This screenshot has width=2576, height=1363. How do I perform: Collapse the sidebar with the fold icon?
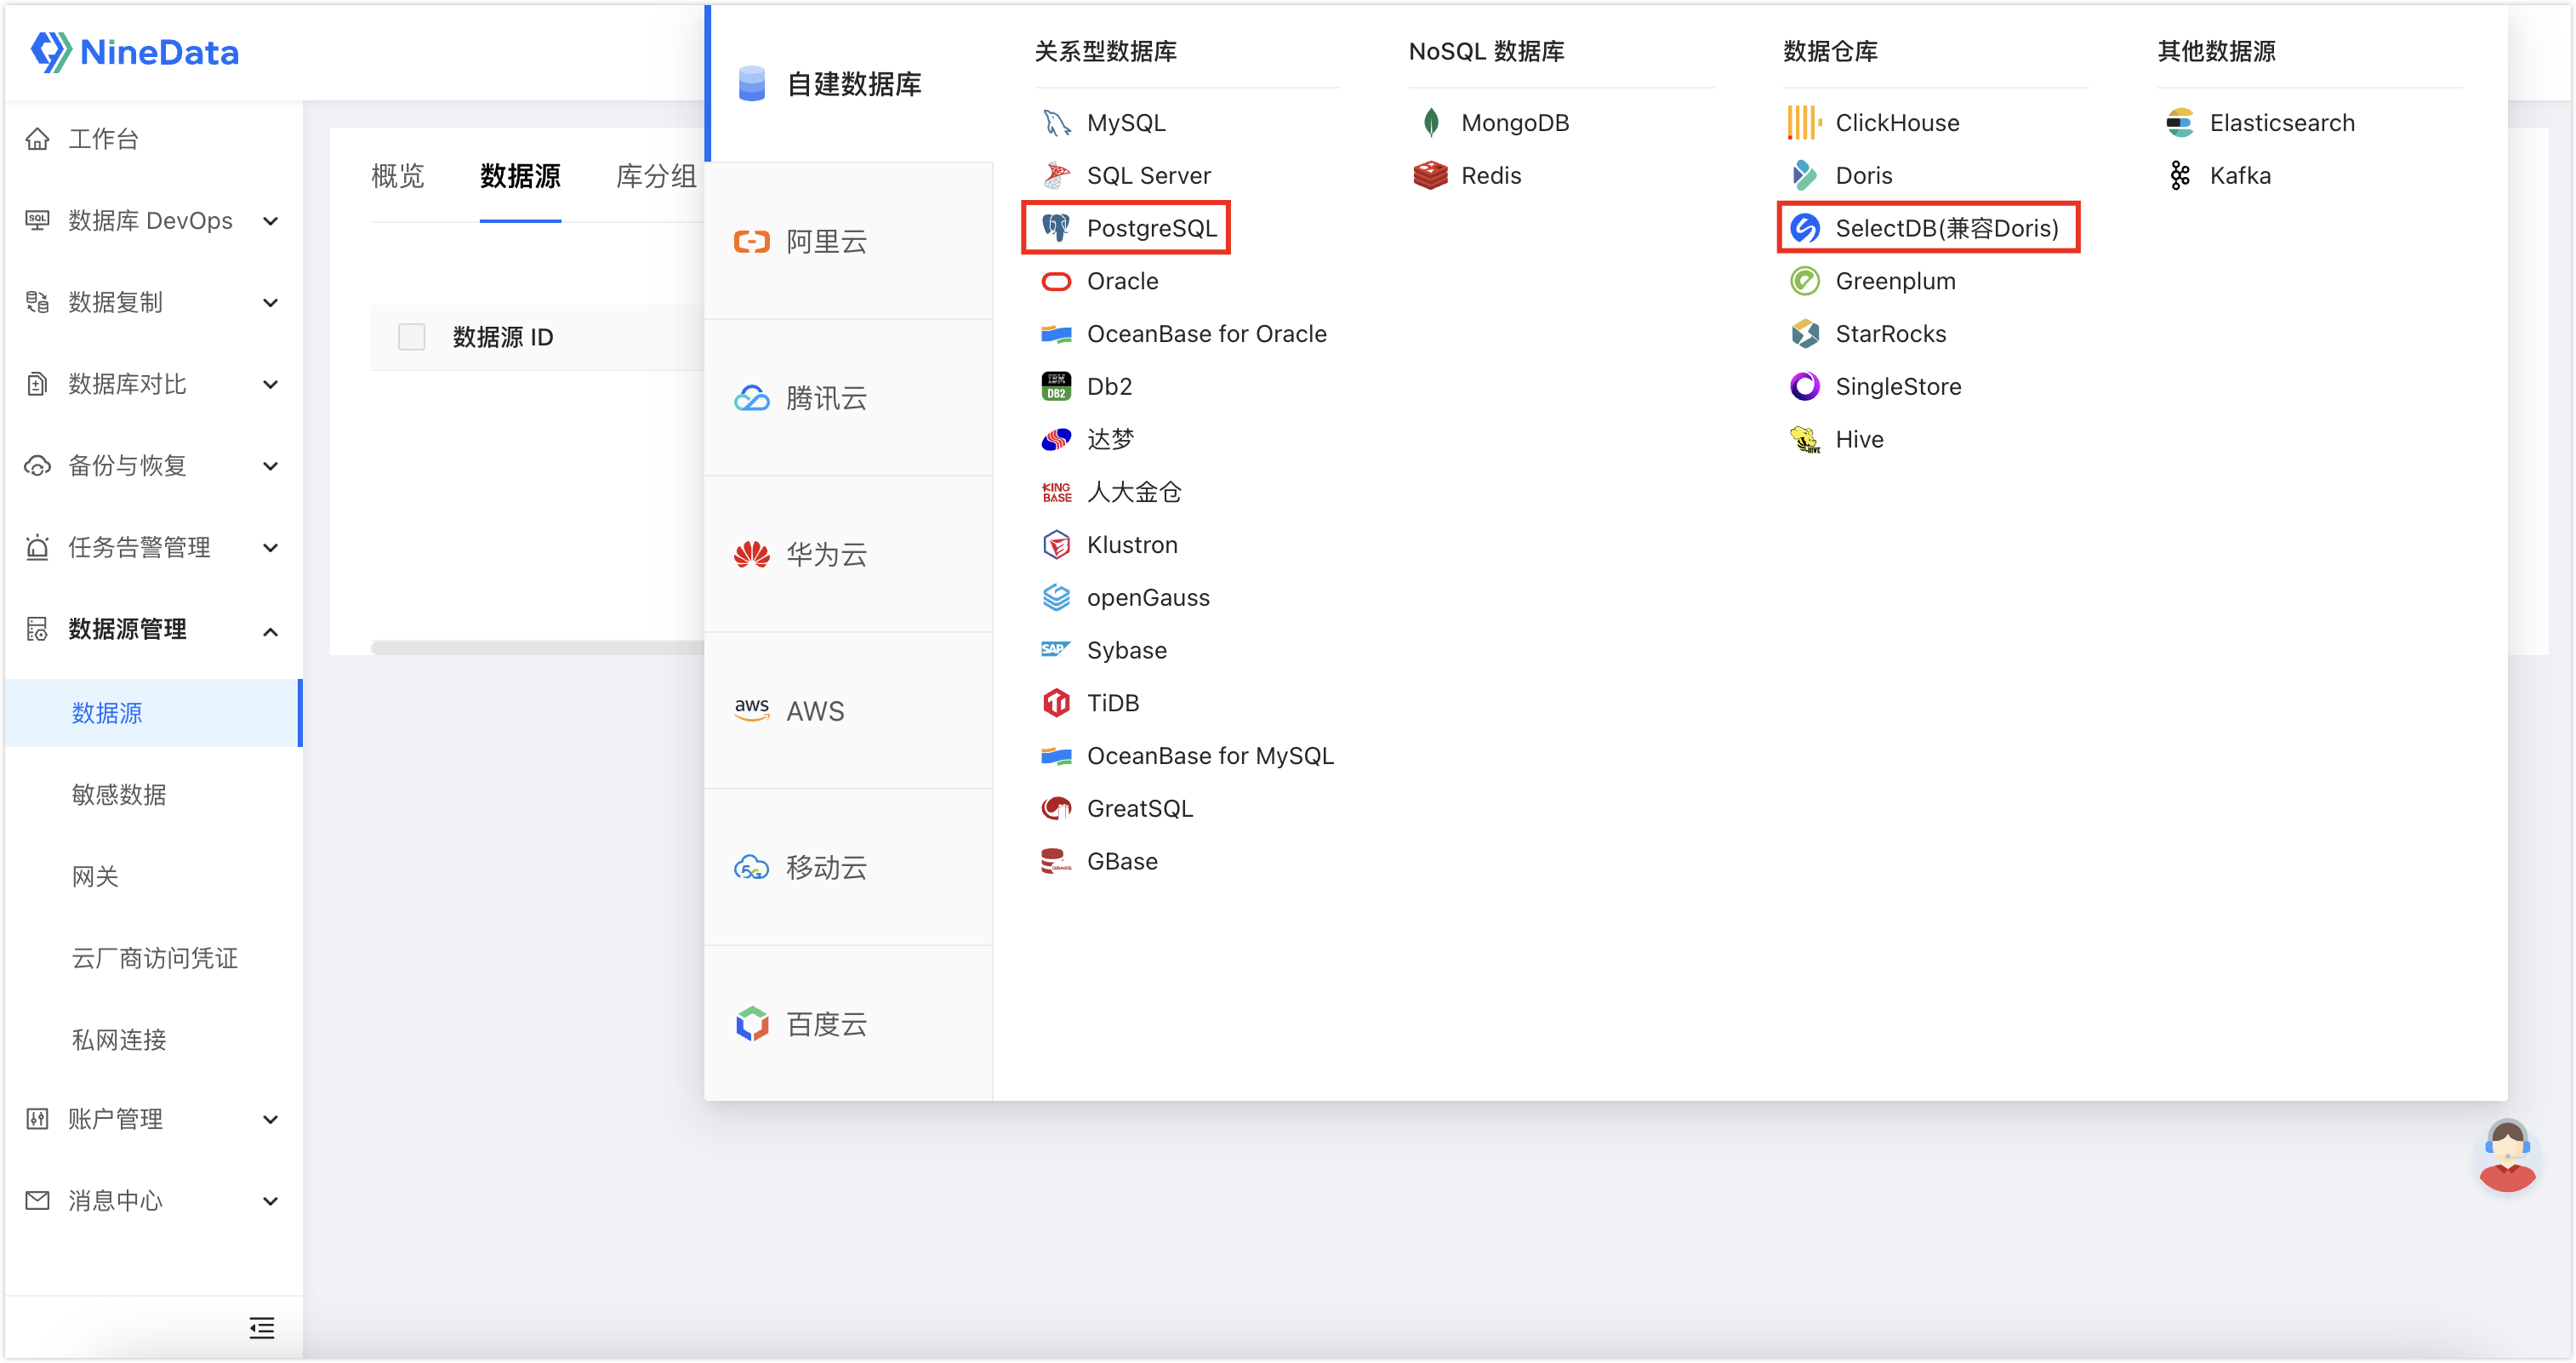(x=262, y=1328)
